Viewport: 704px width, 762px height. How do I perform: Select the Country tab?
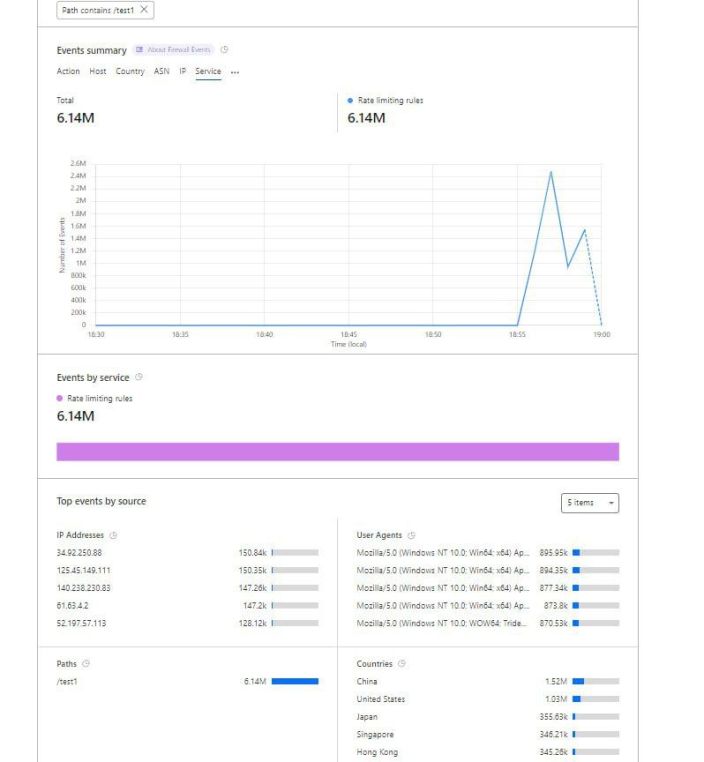(x=130, y=71)
